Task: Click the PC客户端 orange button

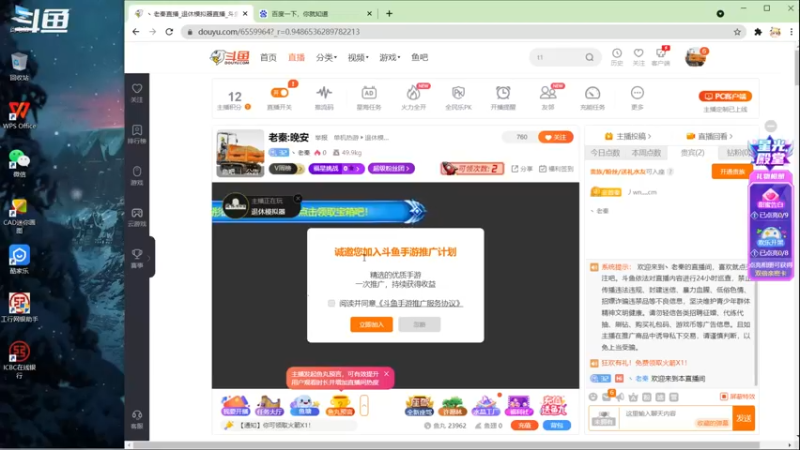Action: [x=725, y=96]
